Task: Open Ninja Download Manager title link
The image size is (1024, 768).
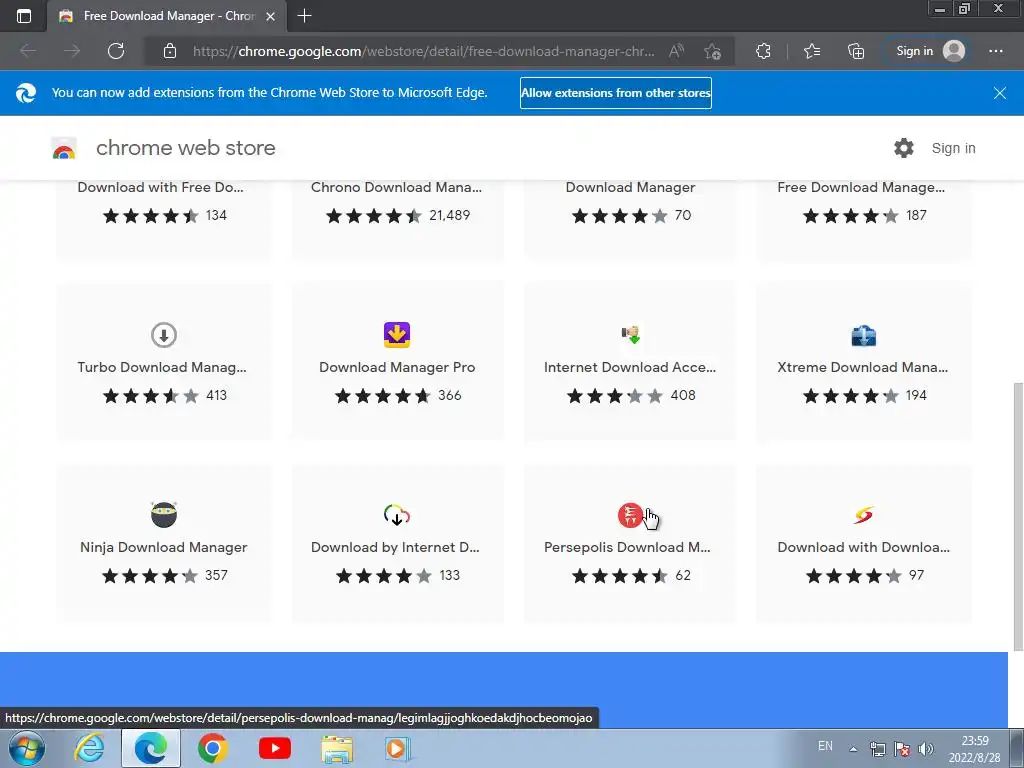Action: [164, 547]
